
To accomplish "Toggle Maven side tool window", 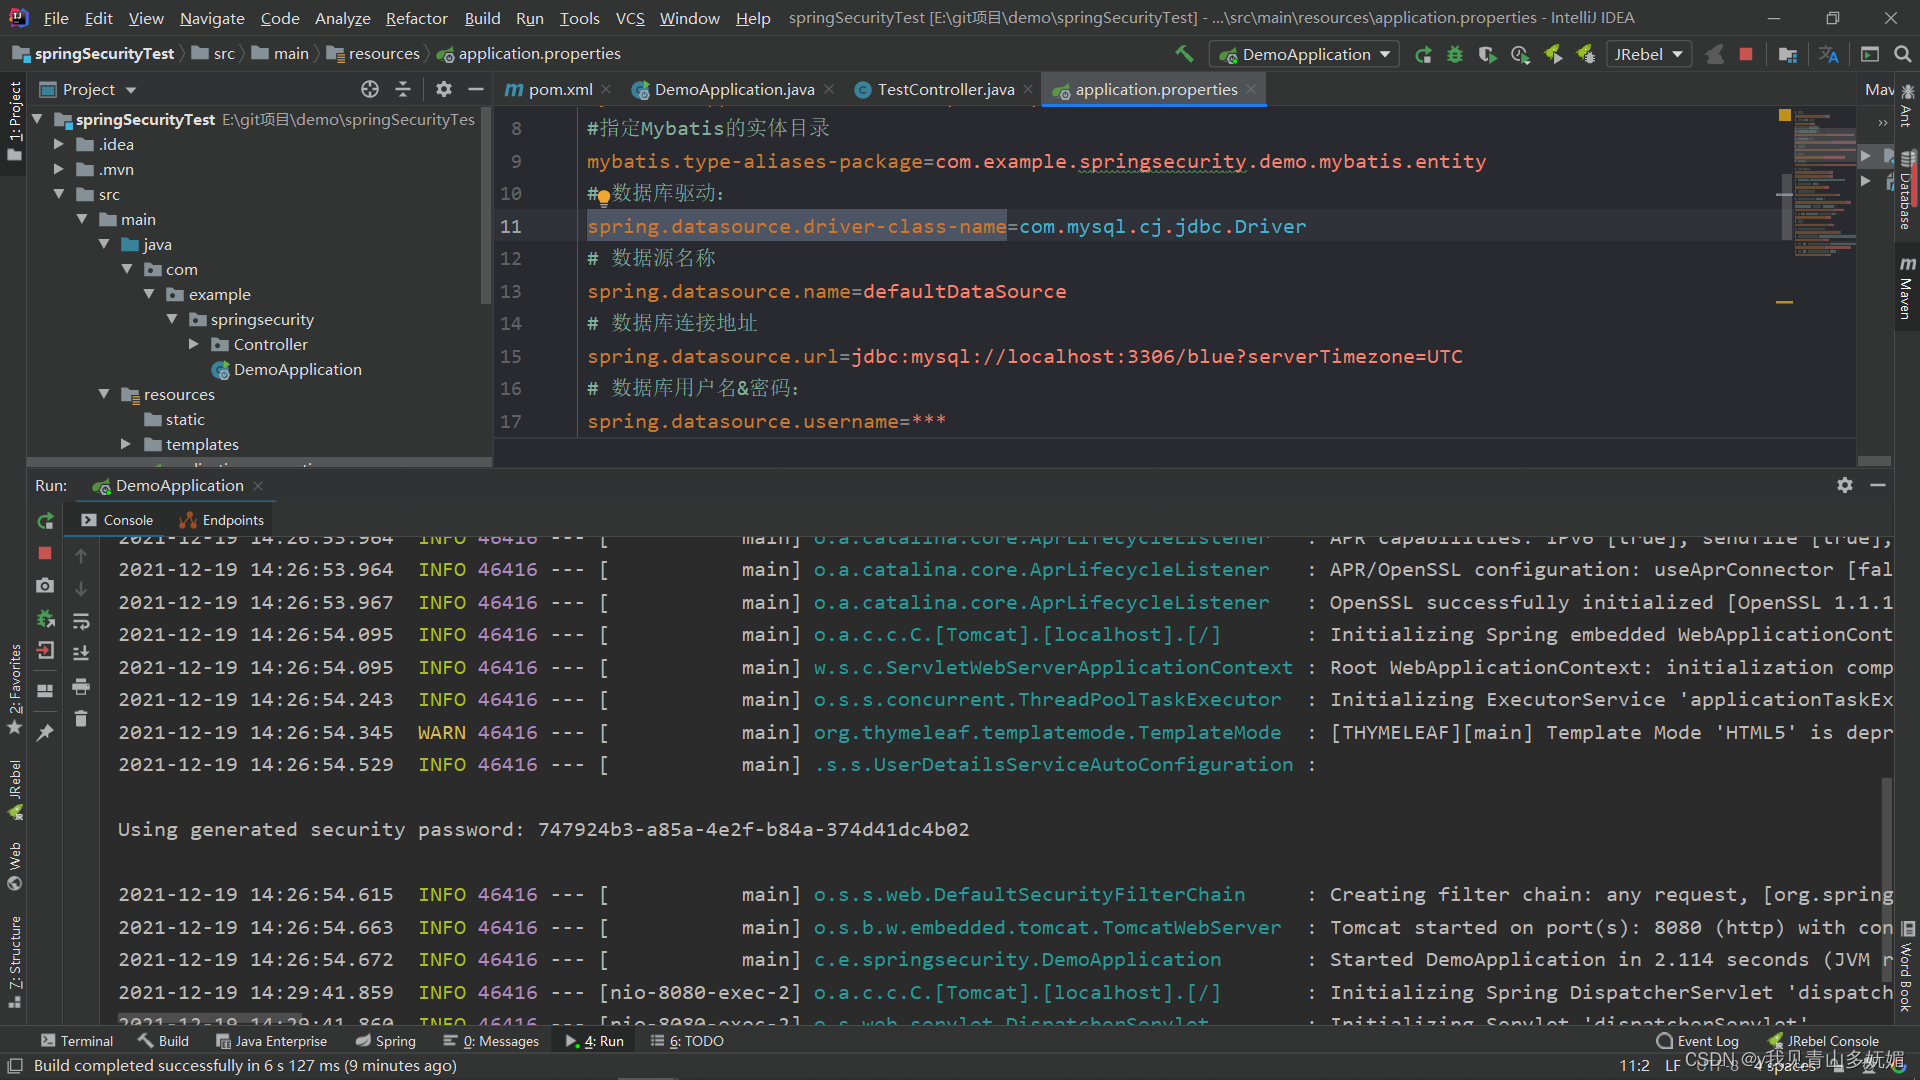I will click(x=1906, y=288).
